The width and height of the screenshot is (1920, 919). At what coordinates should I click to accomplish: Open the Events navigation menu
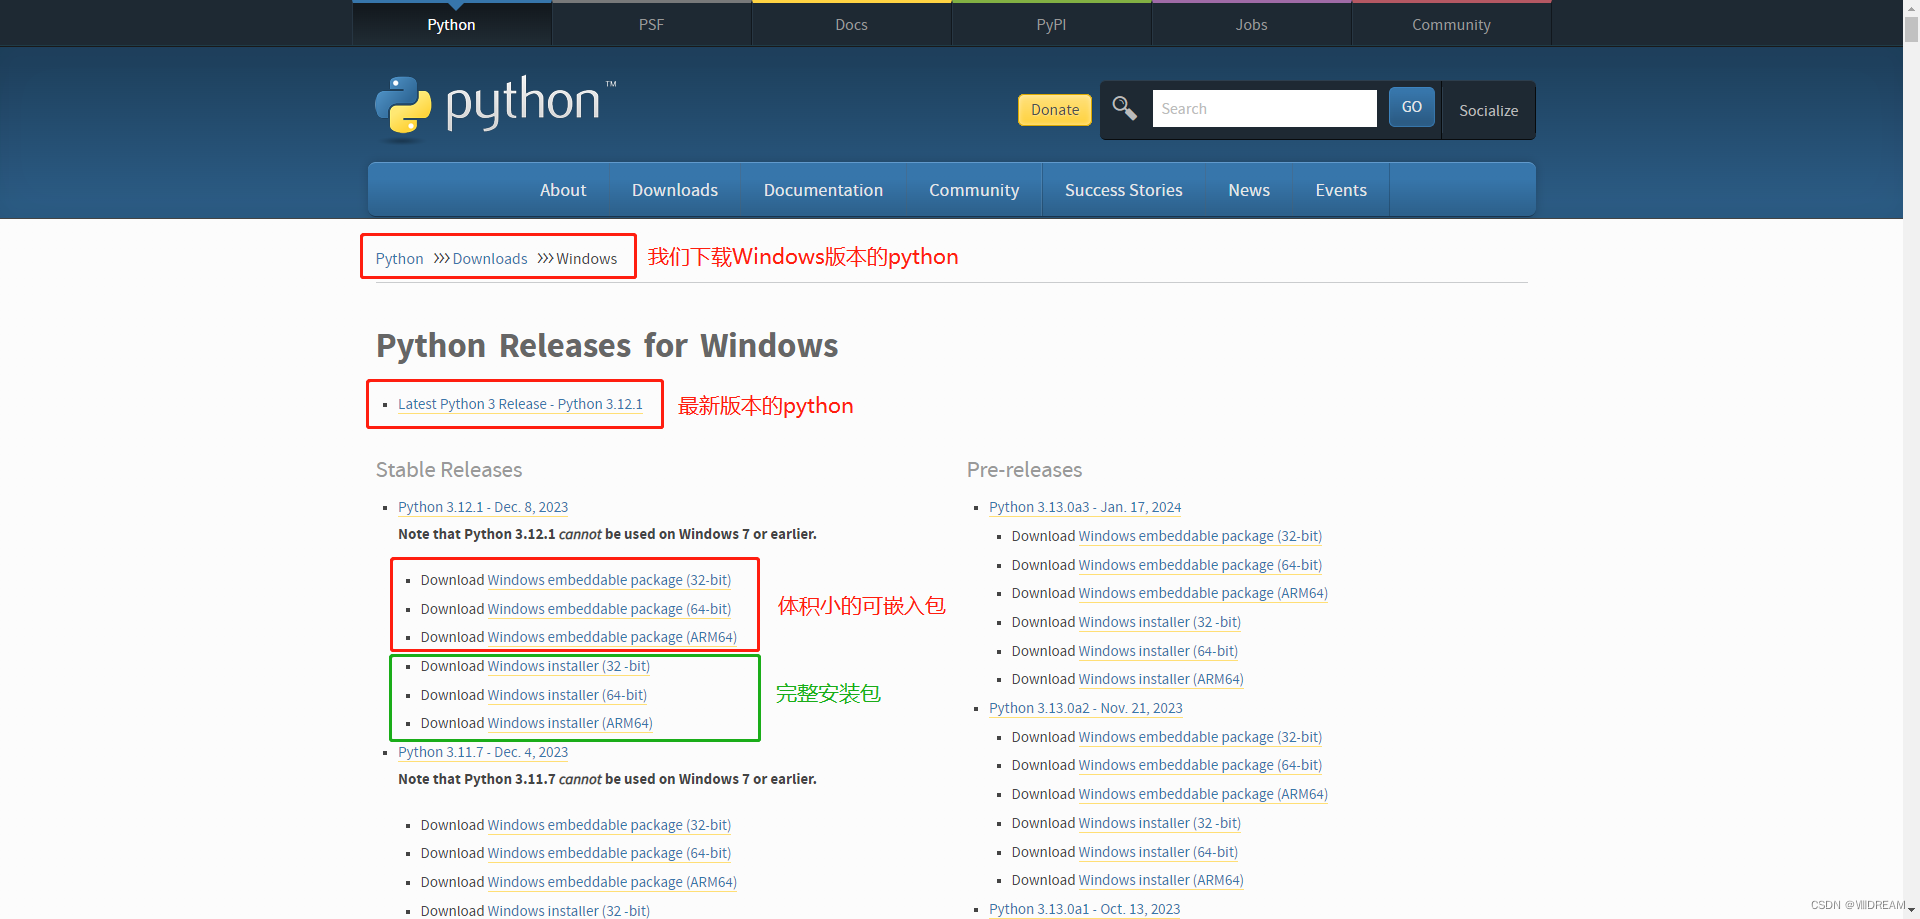1341,190
